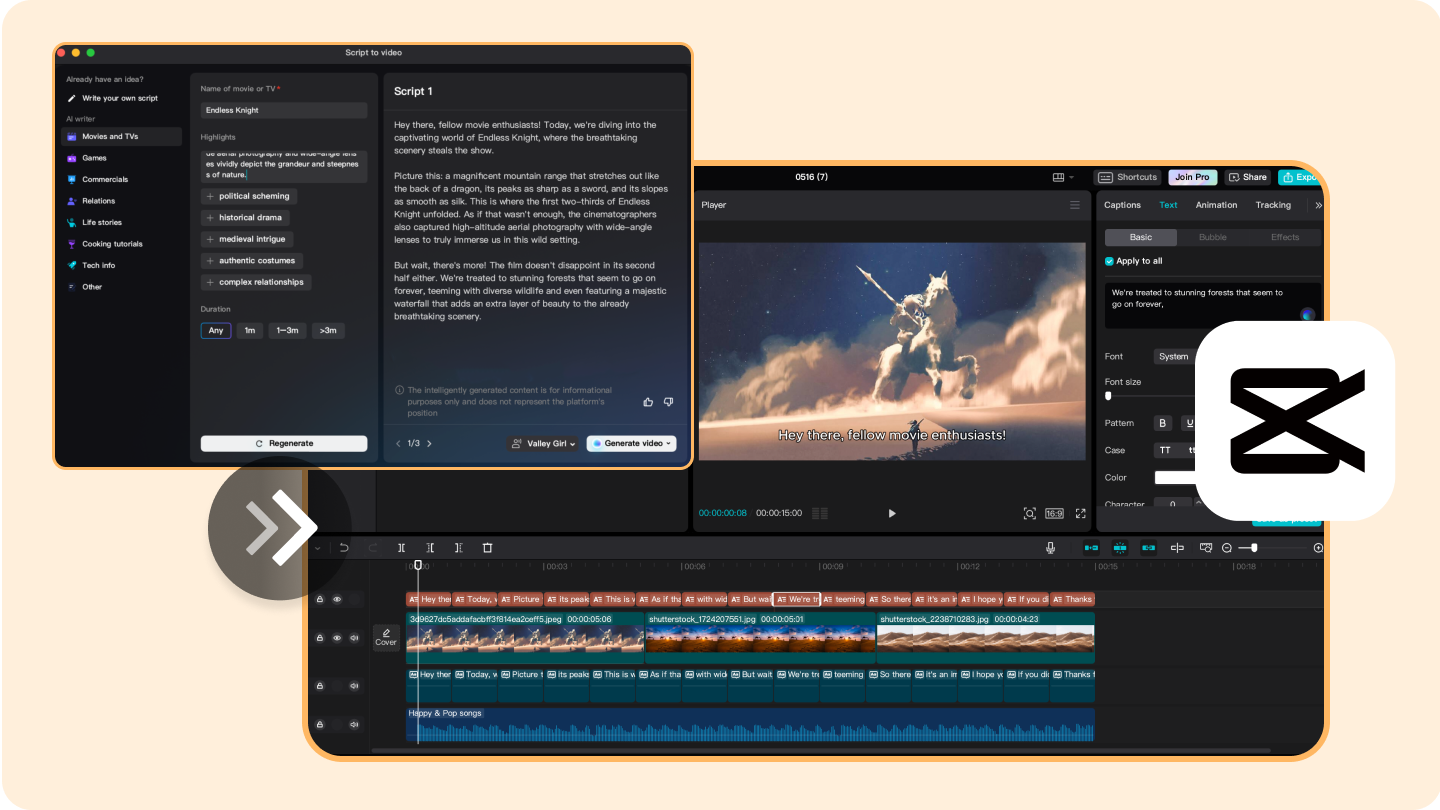The image size is (1440, 810).
Task: Click the delete clip trash icon
Action: coord(487,548)
